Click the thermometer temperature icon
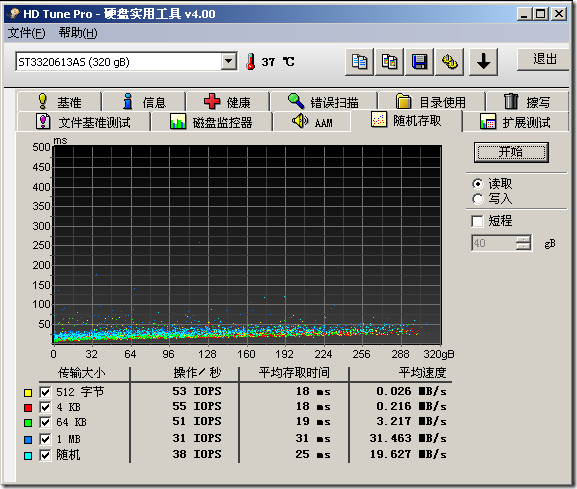The image size is (577, 489). pos(251,61)
